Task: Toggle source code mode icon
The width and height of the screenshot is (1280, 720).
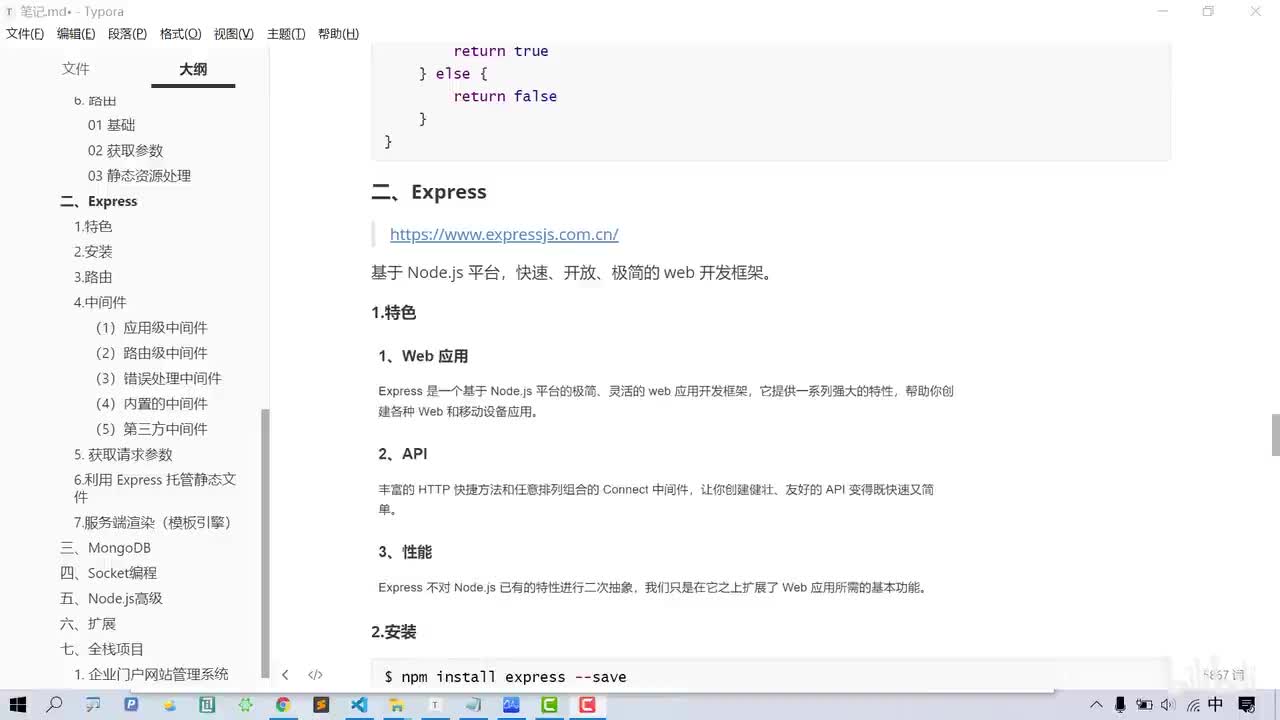Action: (x=315, y=675)
